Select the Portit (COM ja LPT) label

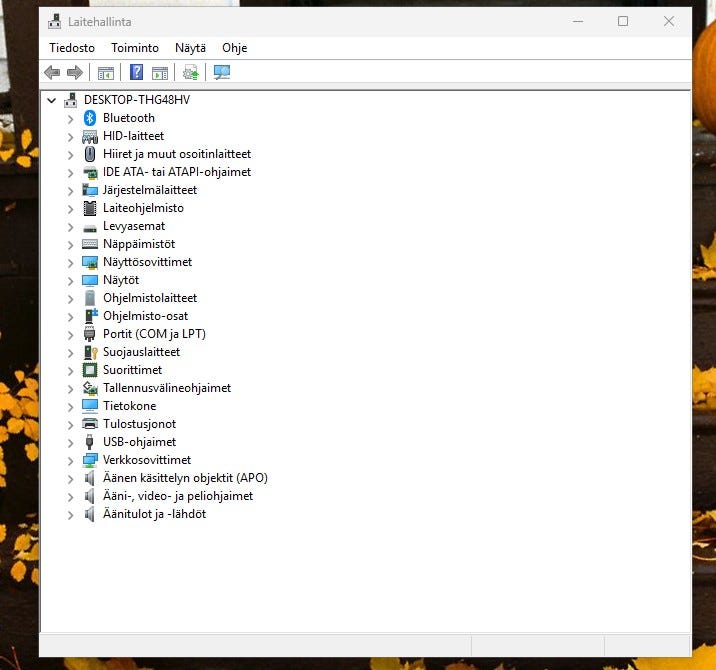pos(154,334)
